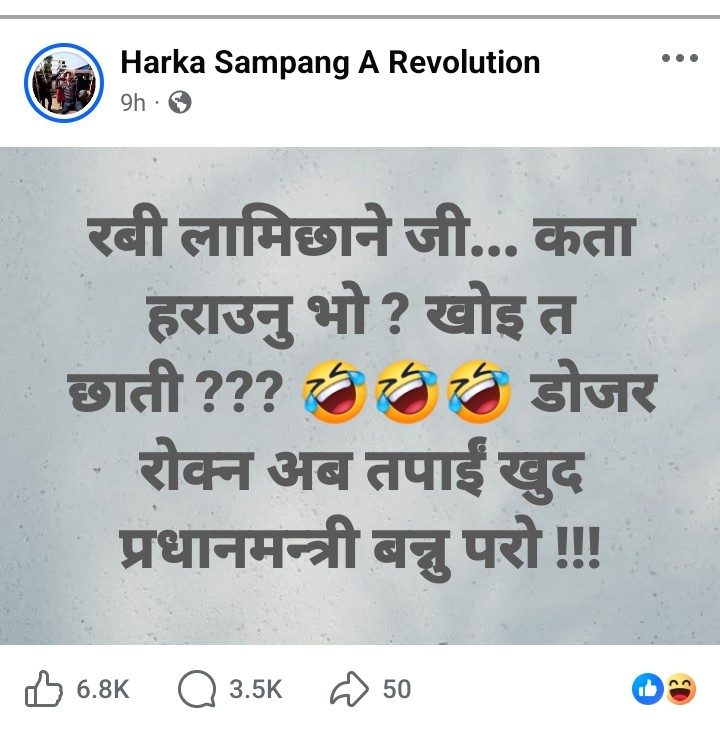The height and width of the screenshot is (729, 720).
Task: View the 6.8K likes count
Action: pos(103,689)
